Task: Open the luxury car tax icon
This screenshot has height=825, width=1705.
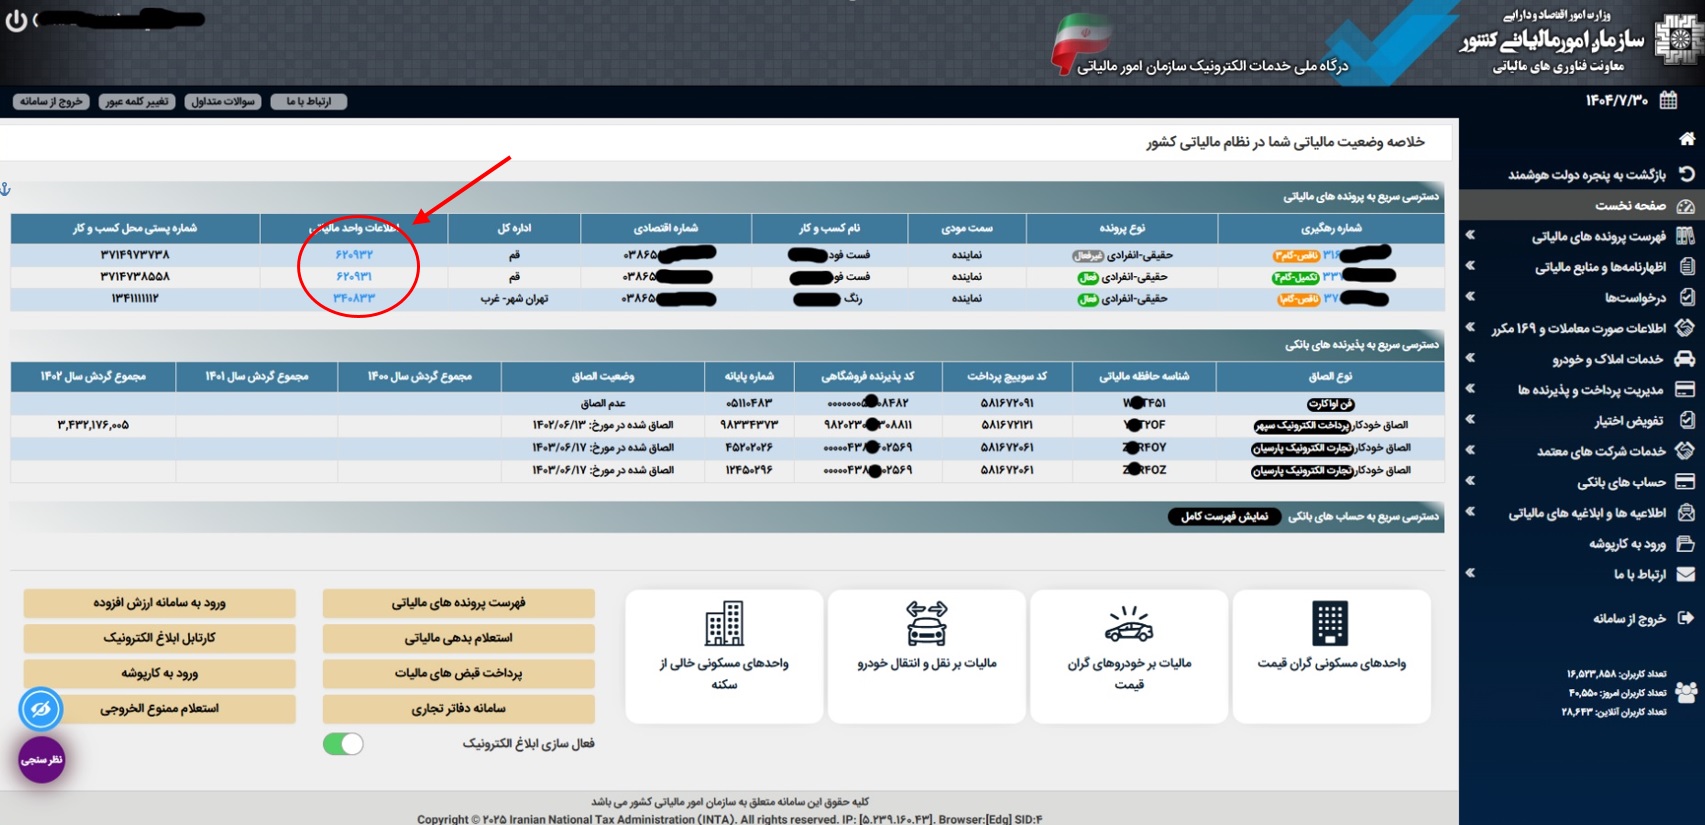Action: pyautogui.click(x=1128, y=624)
